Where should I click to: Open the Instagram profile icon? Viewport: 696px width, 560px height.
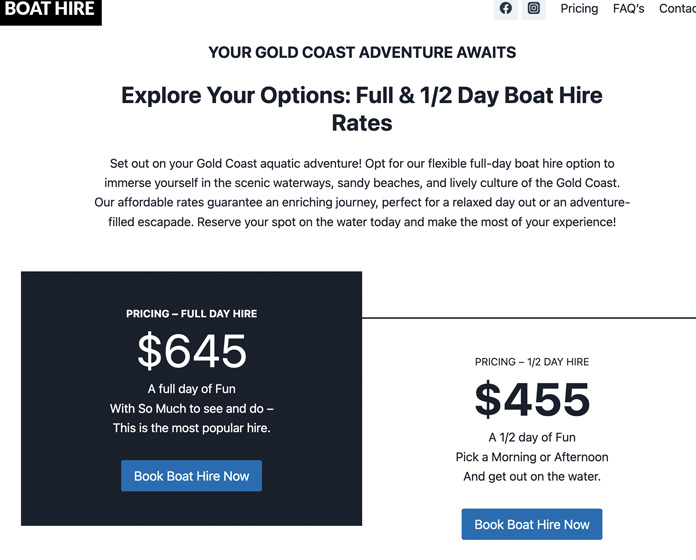(x=534, y=9)
